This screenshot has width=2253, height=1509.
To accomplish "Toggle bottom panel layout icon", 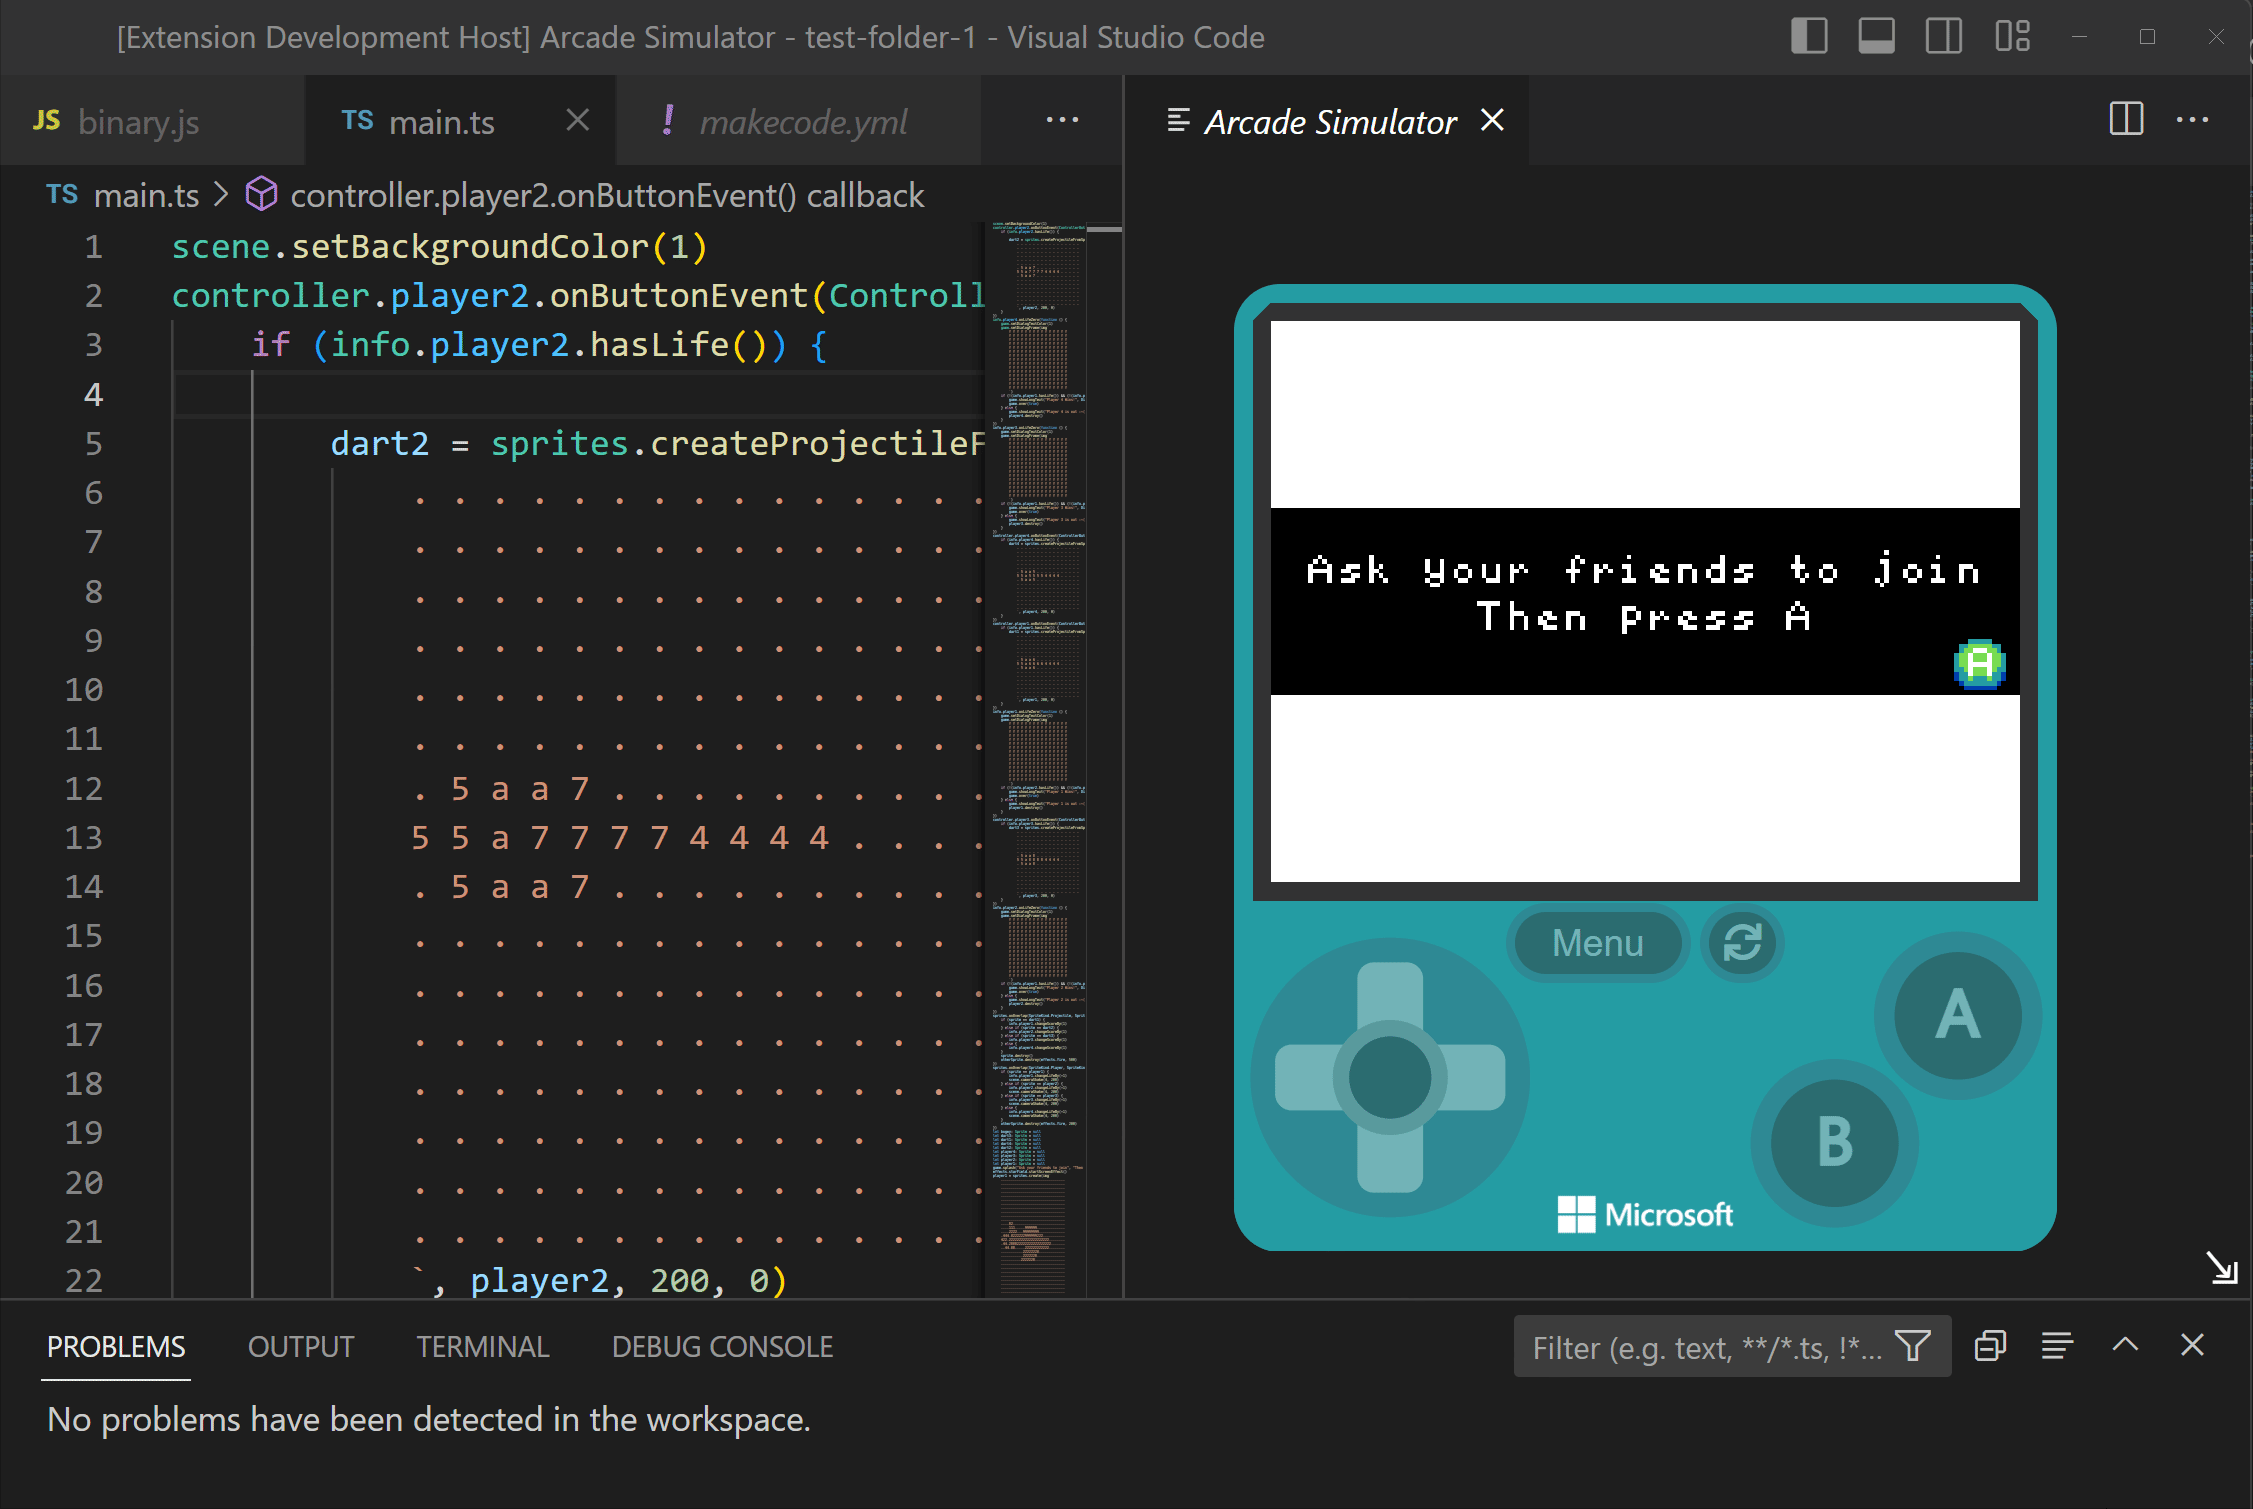I will coord(1876,37).
